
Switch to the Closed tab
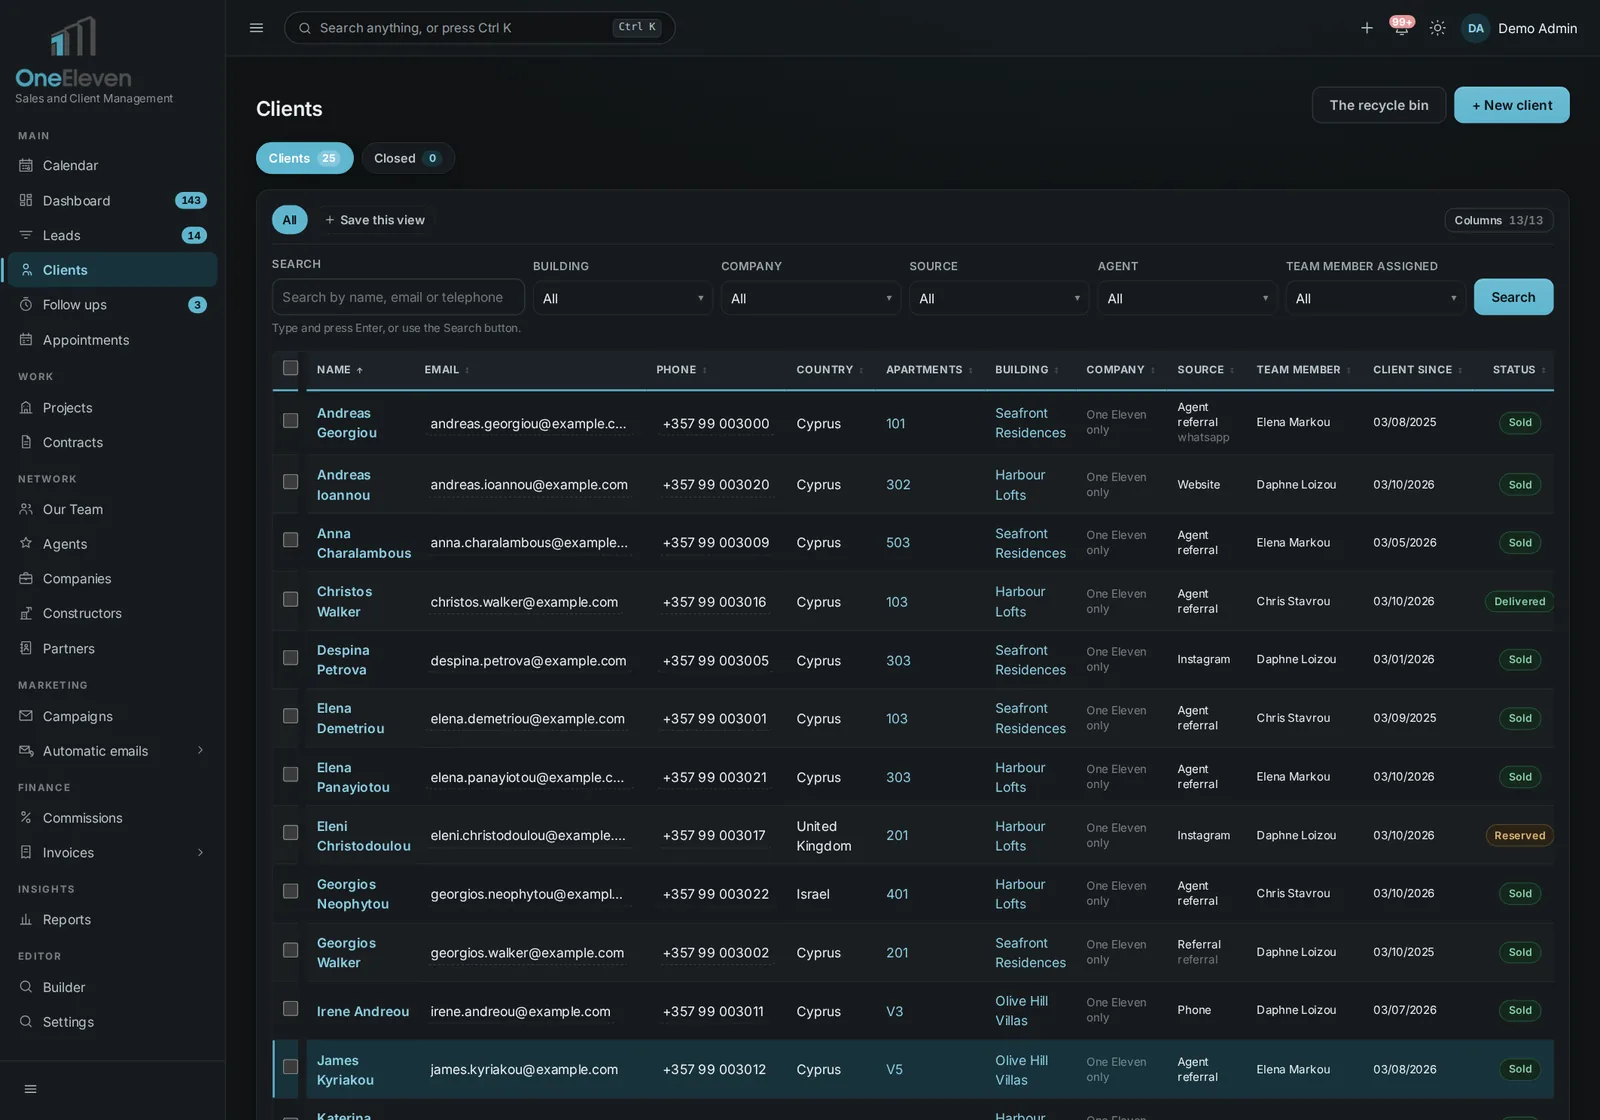coord(408,158)
